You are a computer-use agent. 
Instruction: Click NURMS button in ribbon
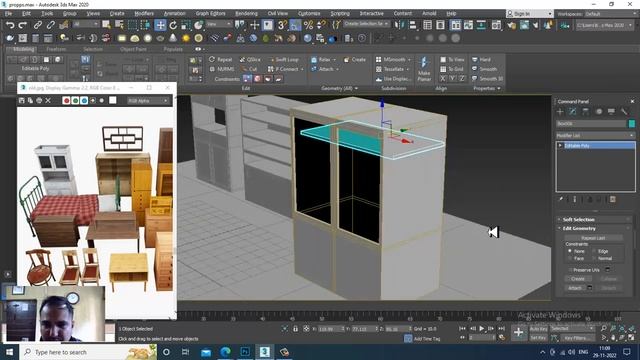222,69
